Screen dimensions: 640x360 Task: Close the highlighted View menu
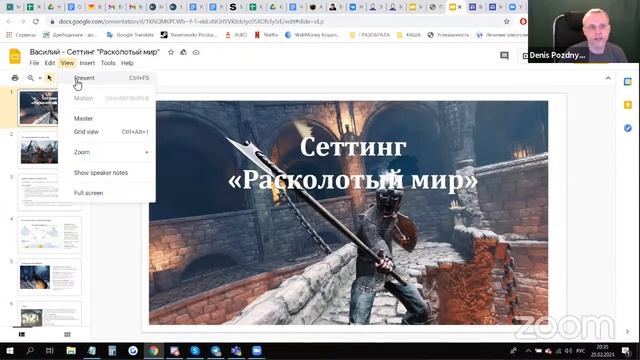pos(67,63)
